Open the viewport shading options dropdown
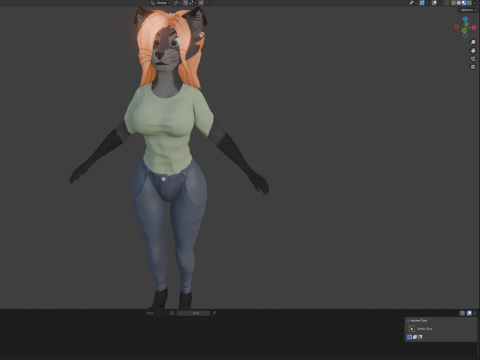This screenshot has height=360, width=480. [474, 3]
